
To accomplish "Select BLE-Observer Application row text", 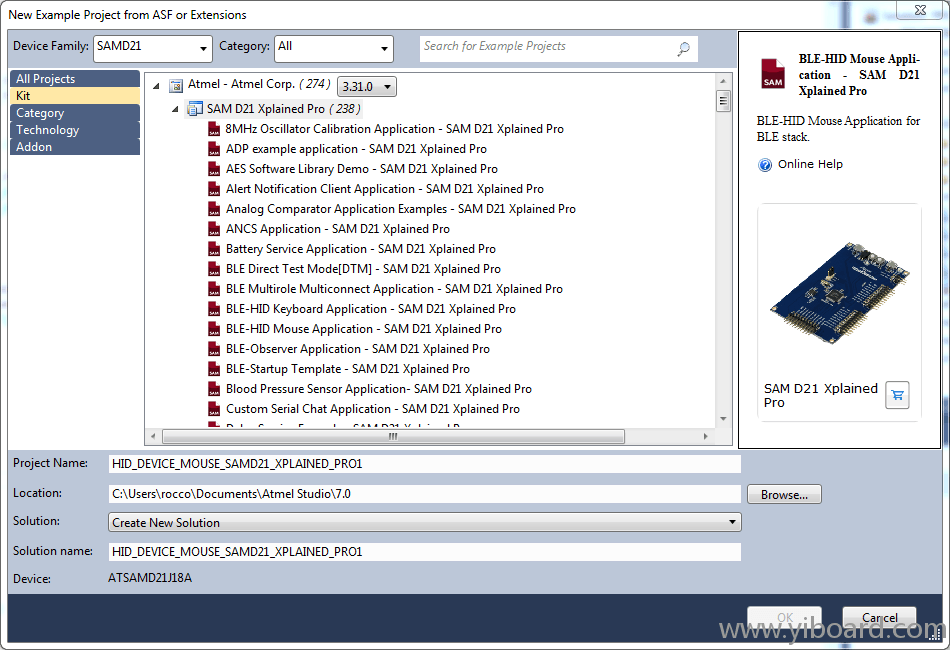I will click(x=357, y=349).
